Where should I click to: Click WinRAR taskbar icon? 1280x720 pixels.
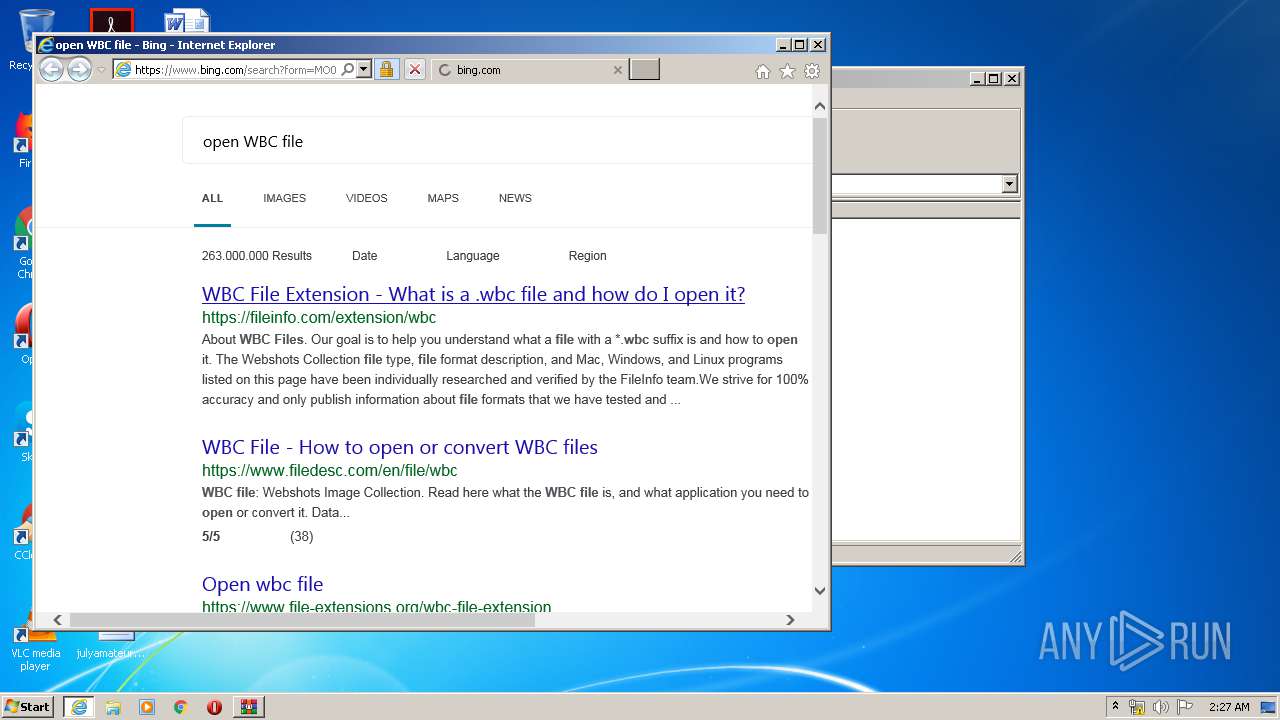(249, 707)
